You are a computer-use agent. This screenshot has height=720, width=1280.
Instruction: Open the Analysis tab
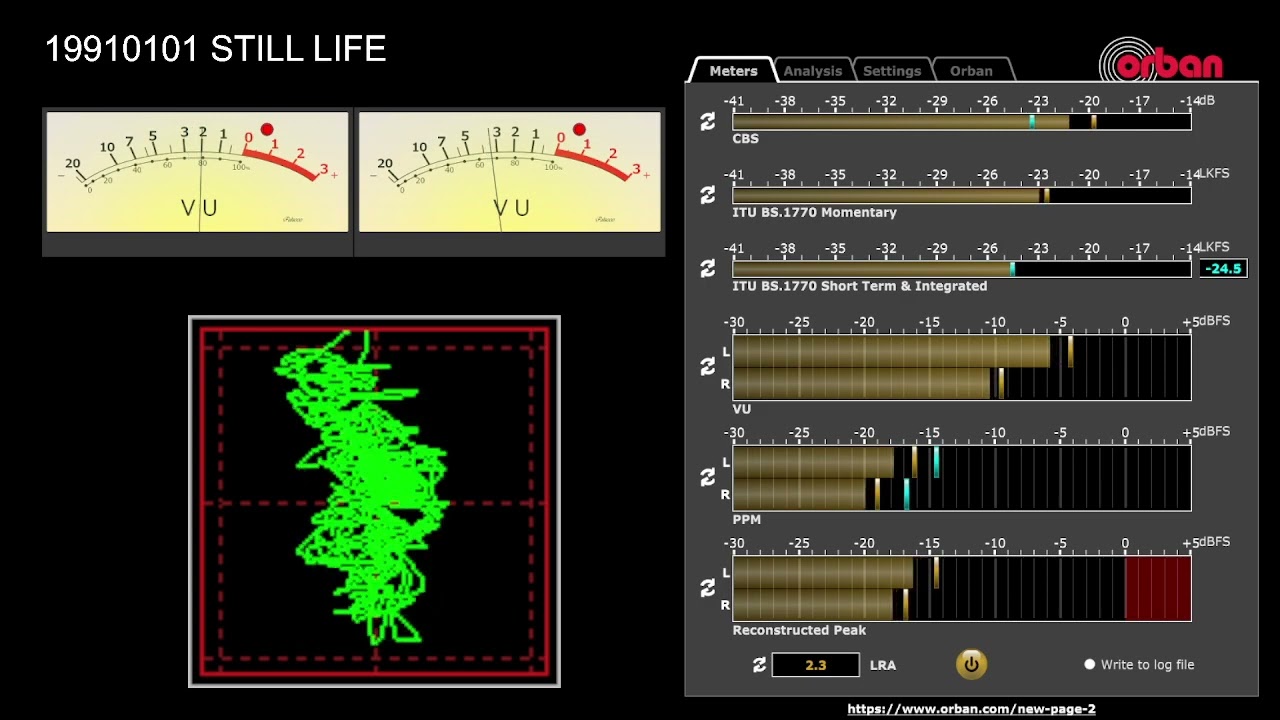[x=813, y=70]
